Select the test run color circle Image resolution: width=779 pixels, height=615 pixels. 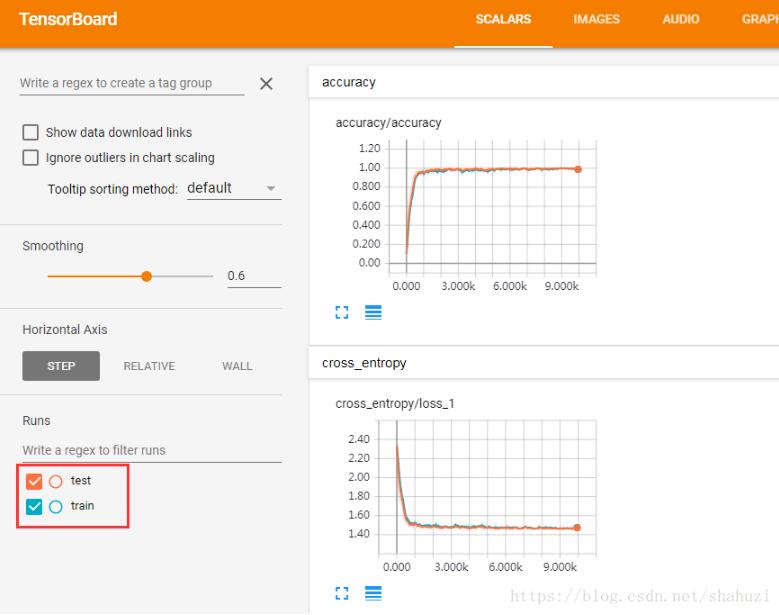pyautogui.click(x=56, y=481)
